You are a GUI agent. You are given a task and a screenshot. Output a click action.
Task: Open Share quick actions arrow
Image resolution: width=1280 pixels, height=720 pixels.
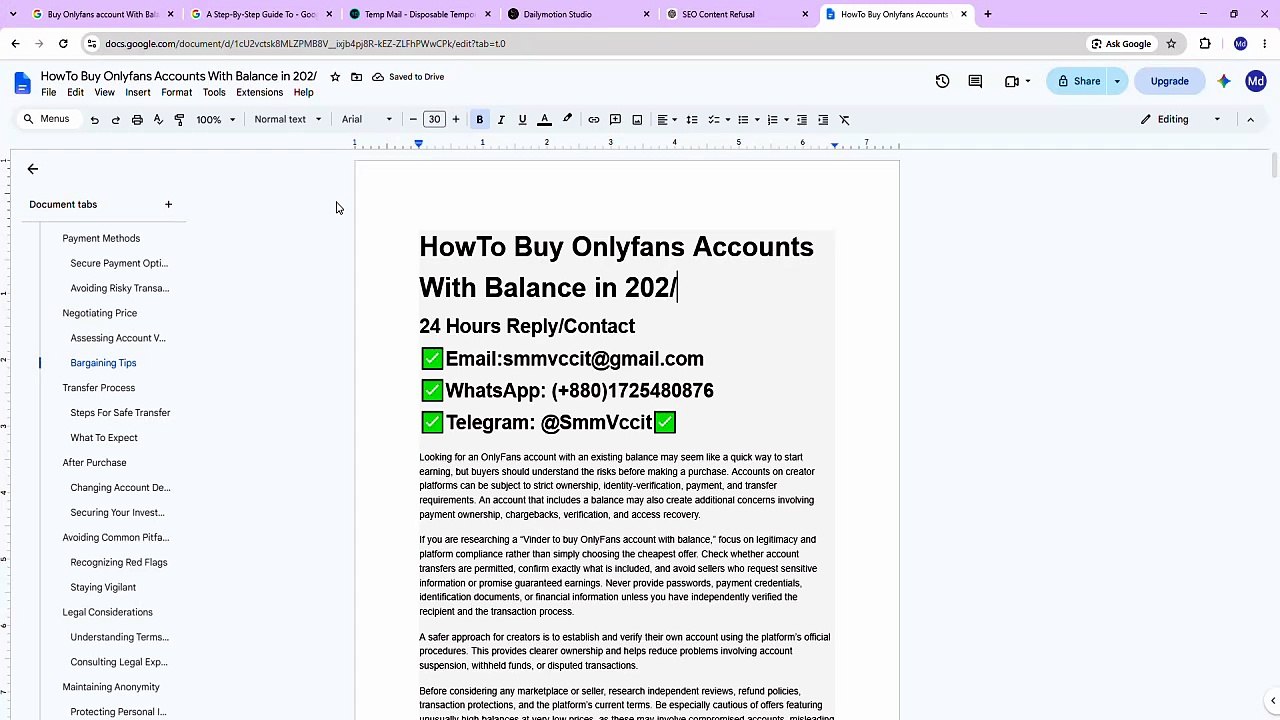click(1117, 81)
